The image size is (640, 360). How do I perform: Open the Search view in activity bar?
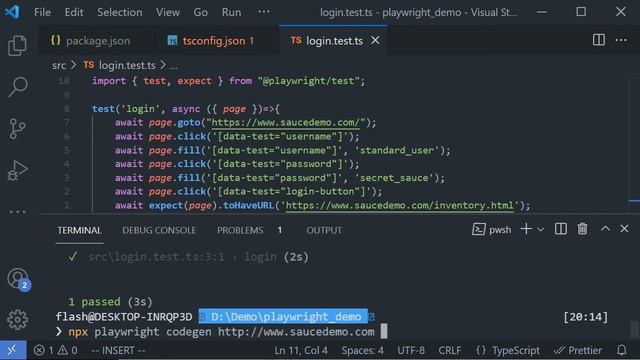pos(18,87)
